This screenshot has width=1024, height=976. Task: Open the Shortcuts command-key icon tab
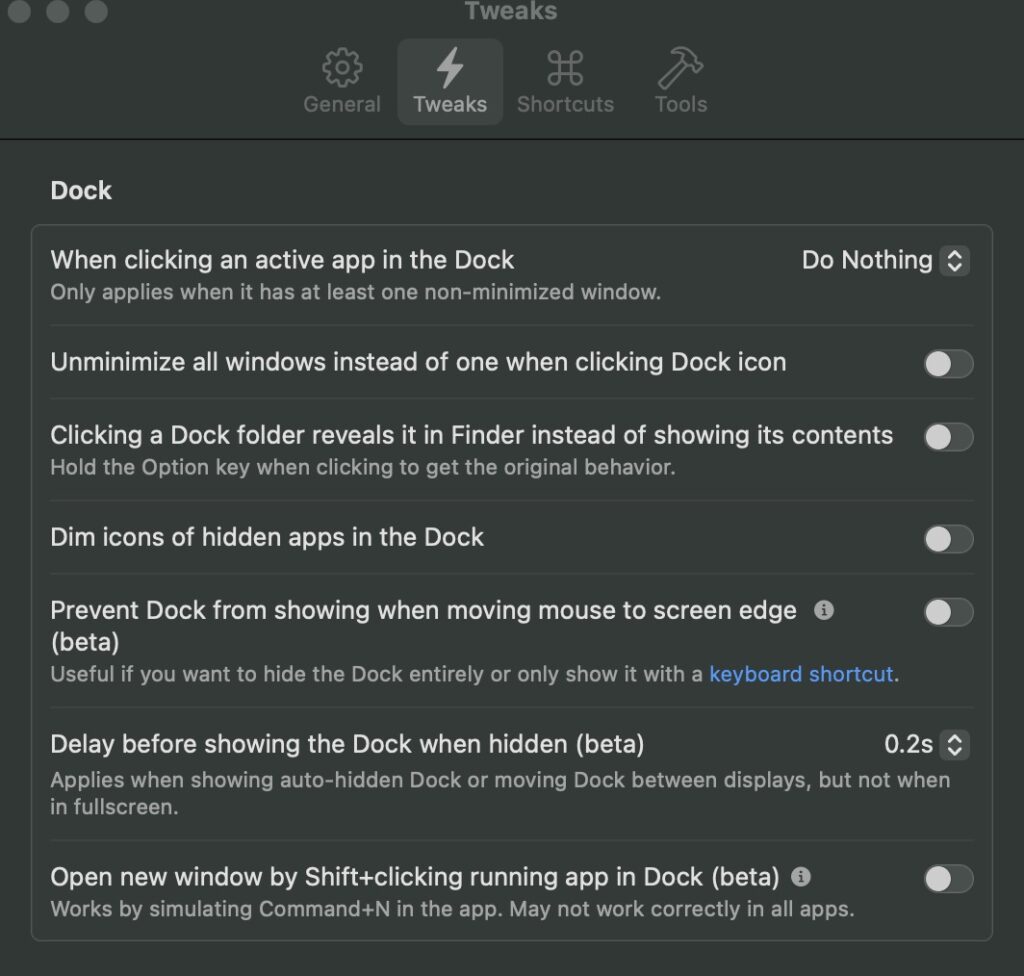[x=565, y=68]
